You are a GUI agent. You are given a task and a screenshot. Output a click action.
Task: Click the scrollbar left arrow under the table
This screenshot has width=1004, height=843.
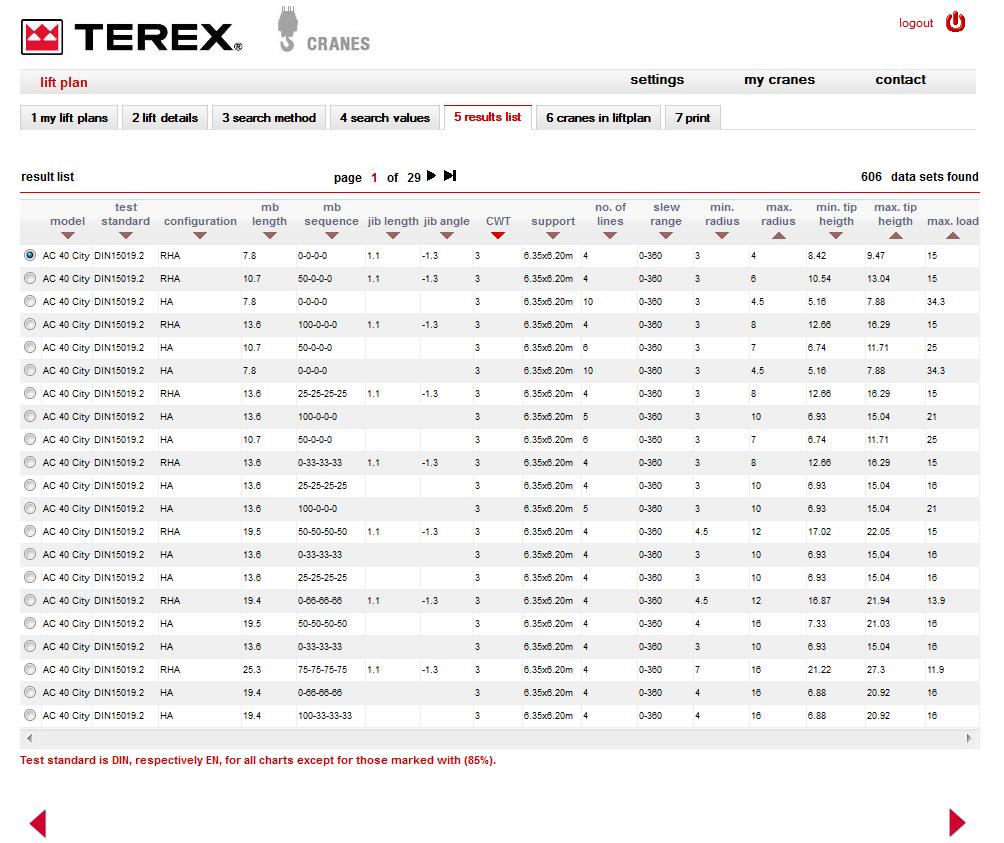click(29, 738)
